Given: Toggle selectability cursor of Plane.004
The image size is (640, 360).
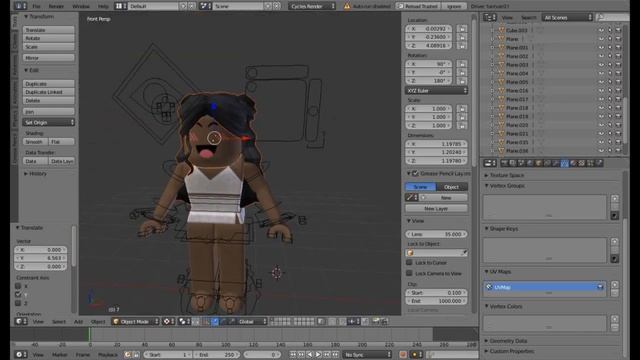Looking at the screenshot, I should tap(610, 73).
